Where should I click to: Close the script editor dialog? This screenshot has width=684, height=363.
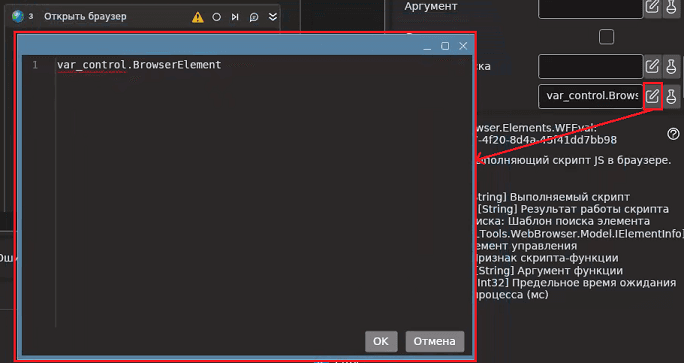pyautogui.click(x=463, y=46)
